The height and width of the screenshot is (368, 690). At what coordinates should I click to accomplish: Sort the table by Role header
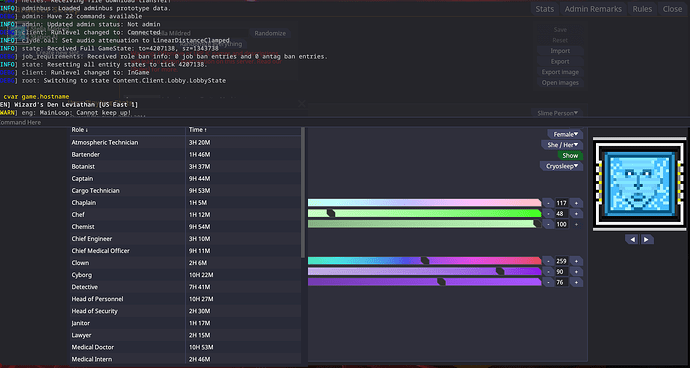128,130
